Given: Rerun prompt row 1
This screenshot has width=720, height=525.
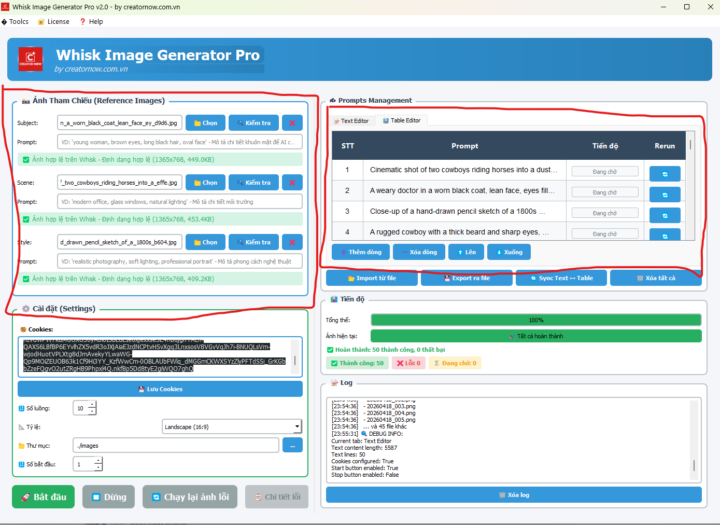Looking at the screenshot, I should click(x=664, y=174).
